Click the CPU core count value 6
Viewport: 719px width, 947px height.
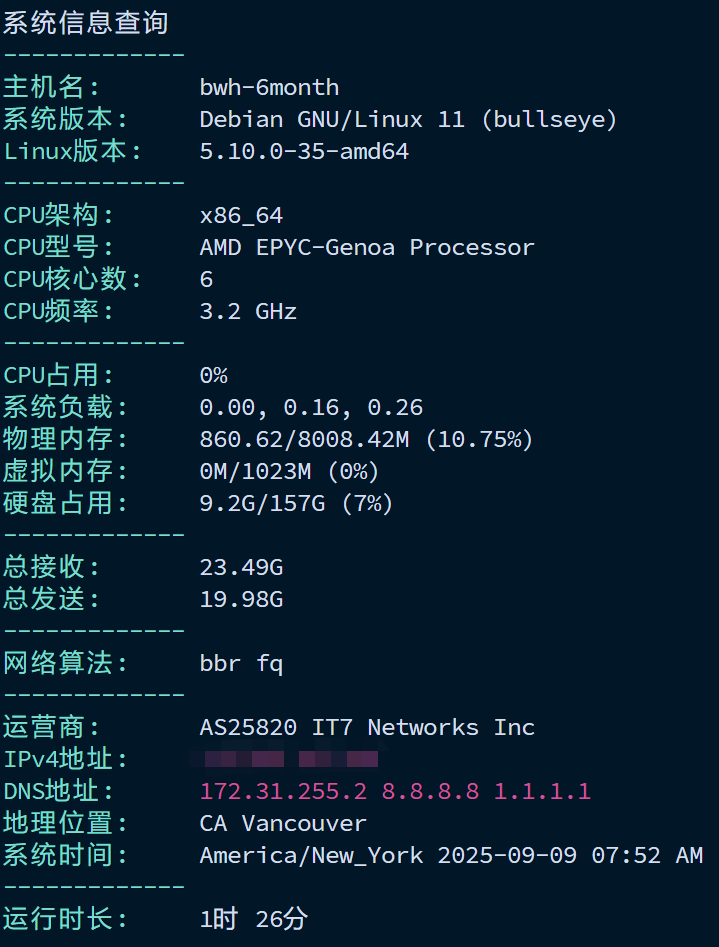206,280
